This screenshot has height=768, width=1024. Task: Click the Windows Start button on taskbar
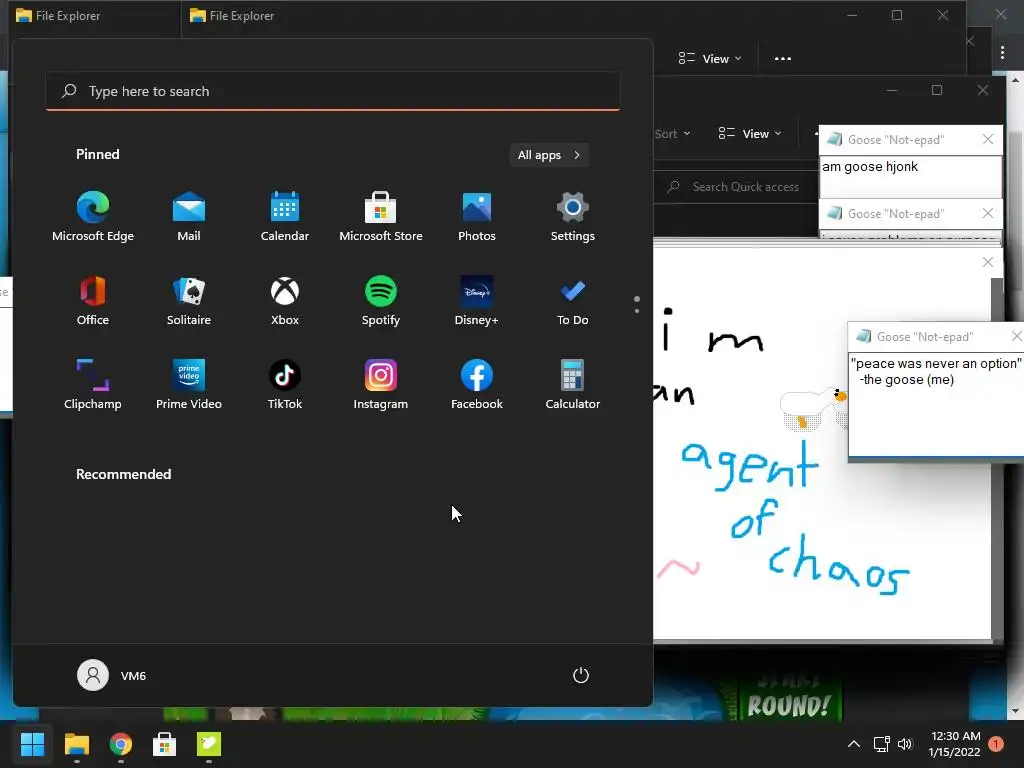tap(32, 744)
